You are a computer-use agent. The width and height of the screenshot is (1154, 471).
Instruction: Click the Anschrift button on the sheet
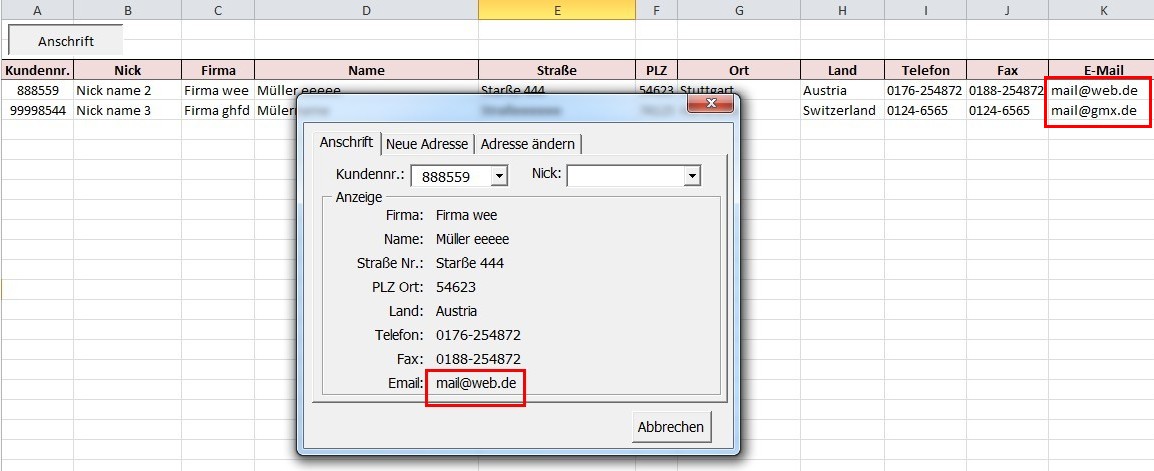[66, 40]
